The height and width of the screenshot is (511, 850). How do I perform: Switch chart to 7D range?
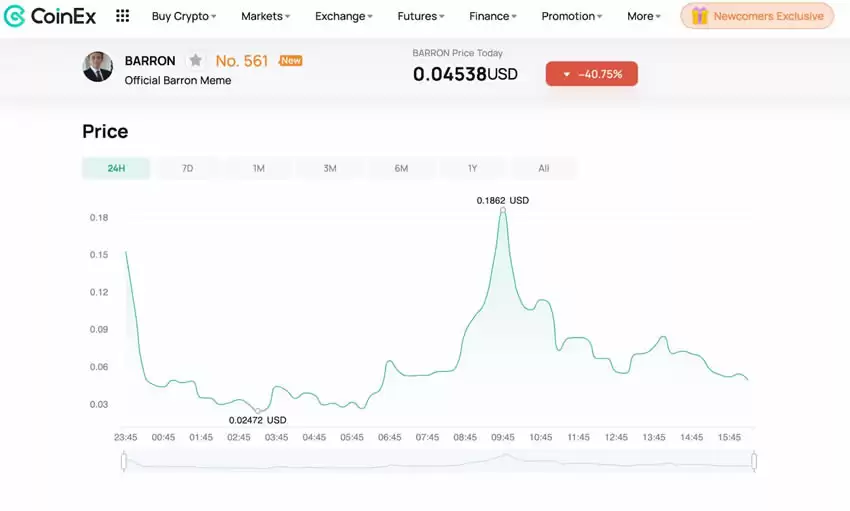tap(187, 168)
